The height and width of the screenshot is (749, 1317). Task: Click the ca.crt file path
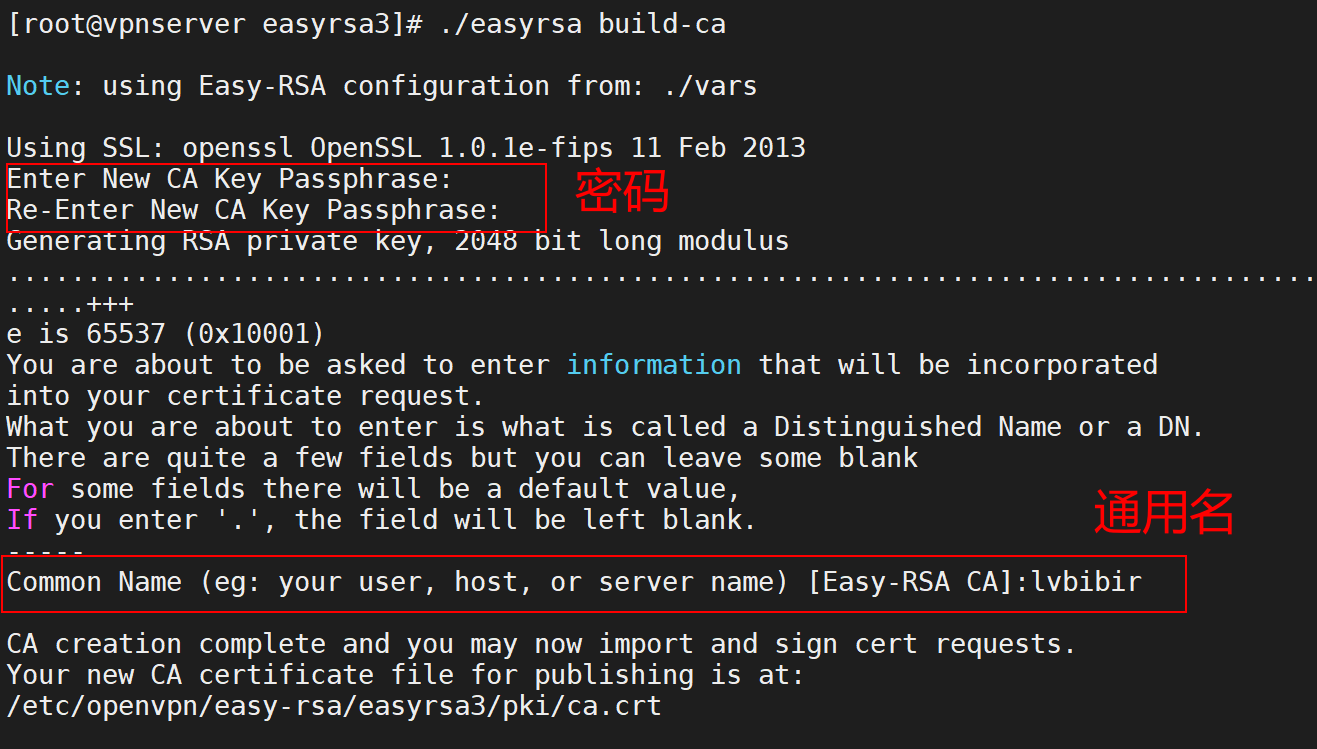(x=333, y=706)
